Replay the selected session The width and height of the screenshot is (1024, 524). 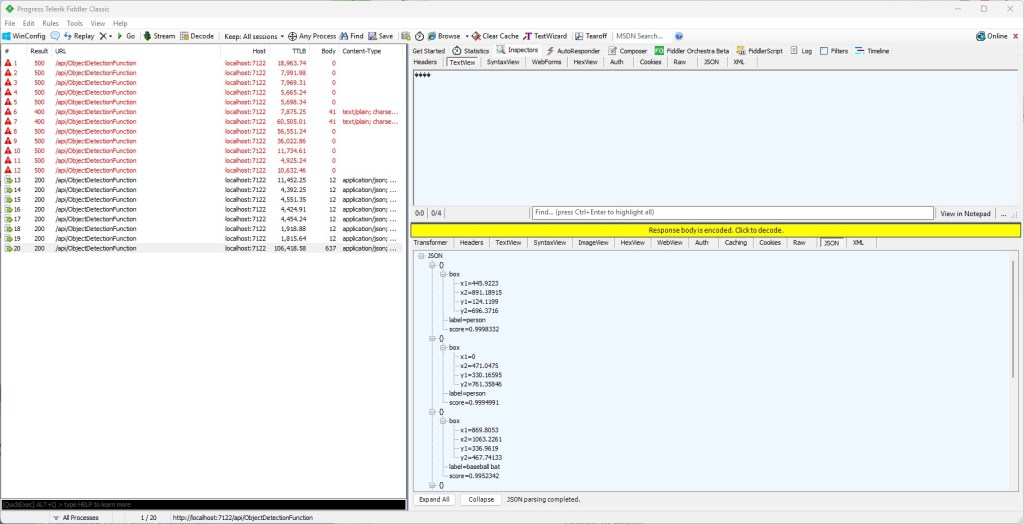[x=78, y=36]
